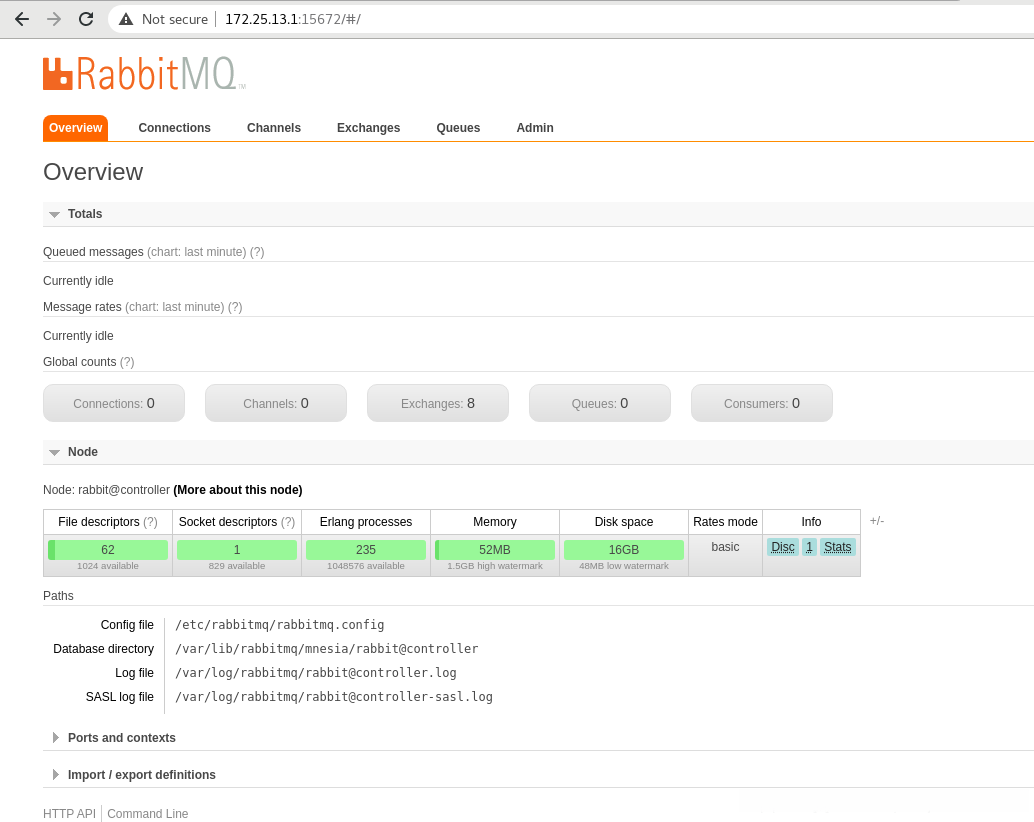Screen dimensions: 1034x822
Task: Open the Command Line link
Action: pyautogui.click(x=148, y=813)
